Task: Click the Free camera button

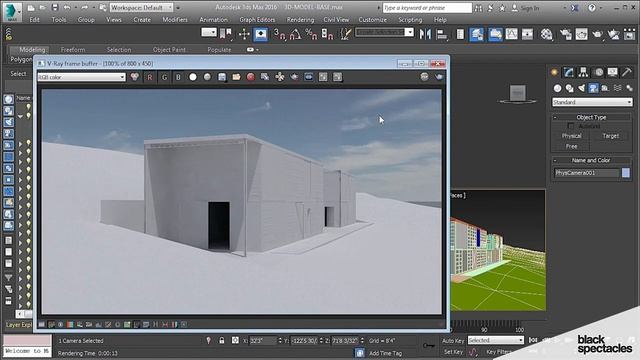Action: [571, 146]
